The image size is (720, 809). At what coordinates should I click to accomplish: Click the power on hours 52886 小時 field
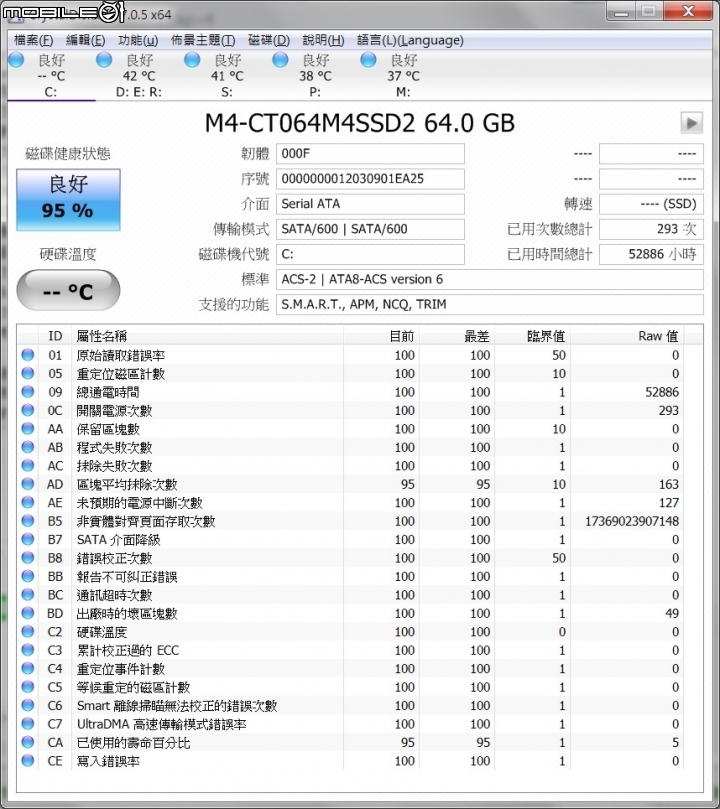(x=651, y=254)
